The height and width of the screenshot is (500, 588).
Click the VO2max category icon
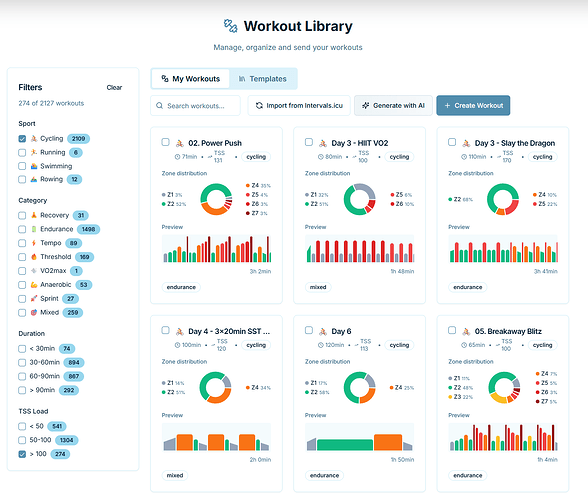tap(34, 271)
